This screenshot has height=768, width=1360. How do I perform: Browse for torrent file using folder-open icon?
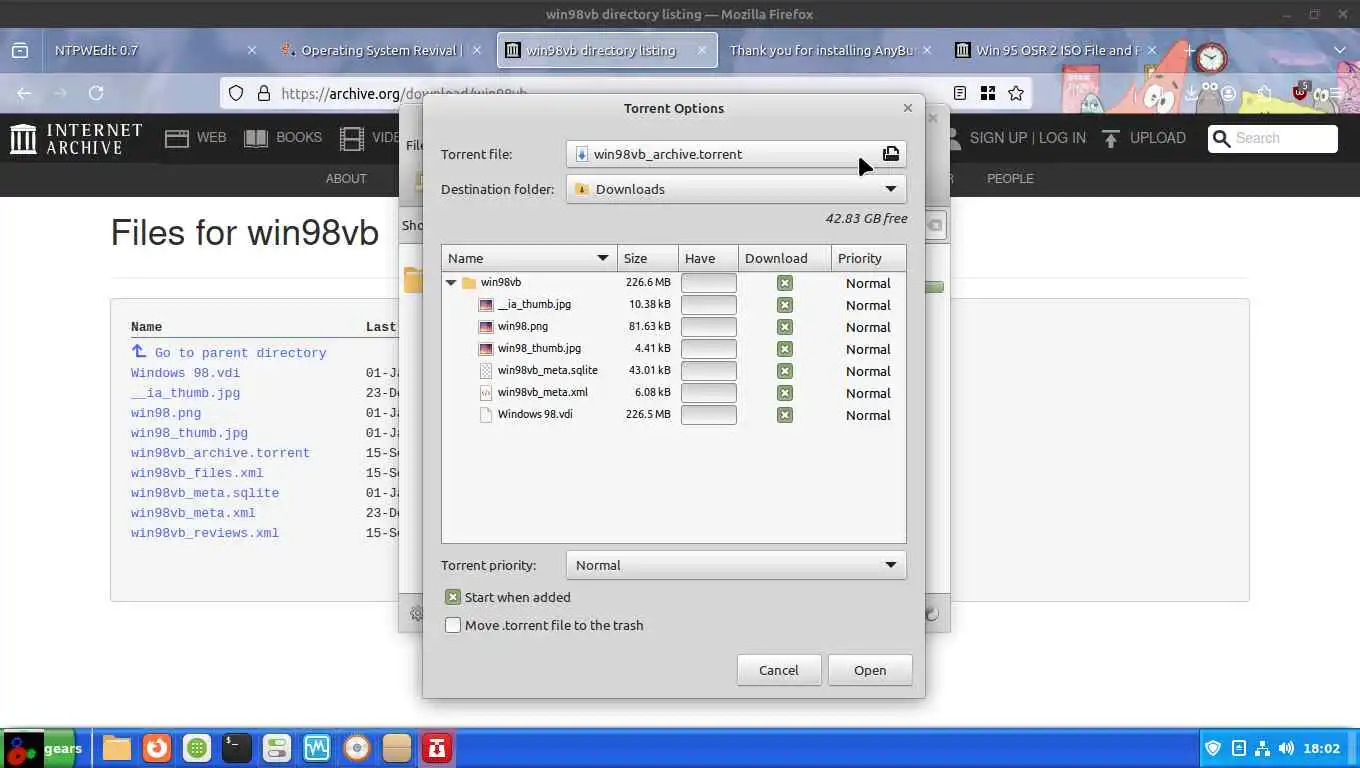coord(891,154)
